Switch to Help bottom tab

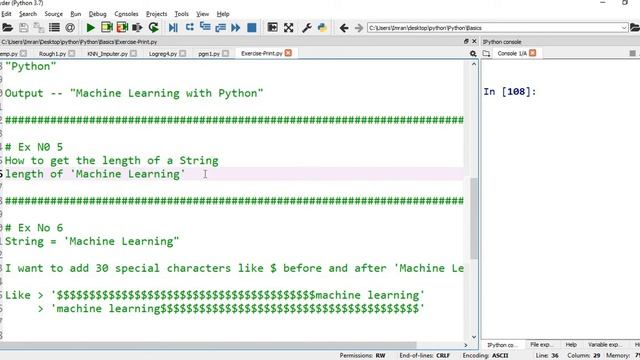571,345
